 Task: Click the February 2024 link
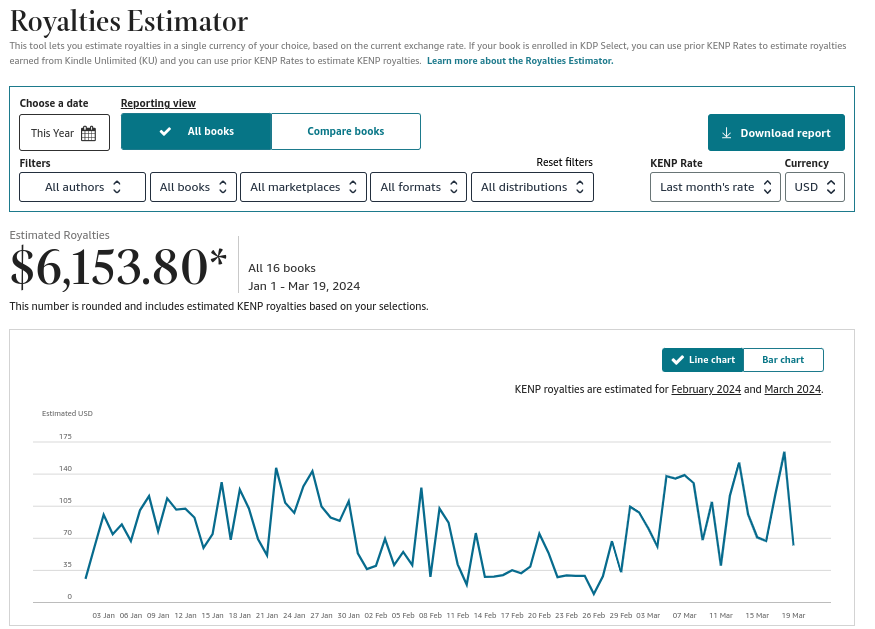tap(706, 389)
